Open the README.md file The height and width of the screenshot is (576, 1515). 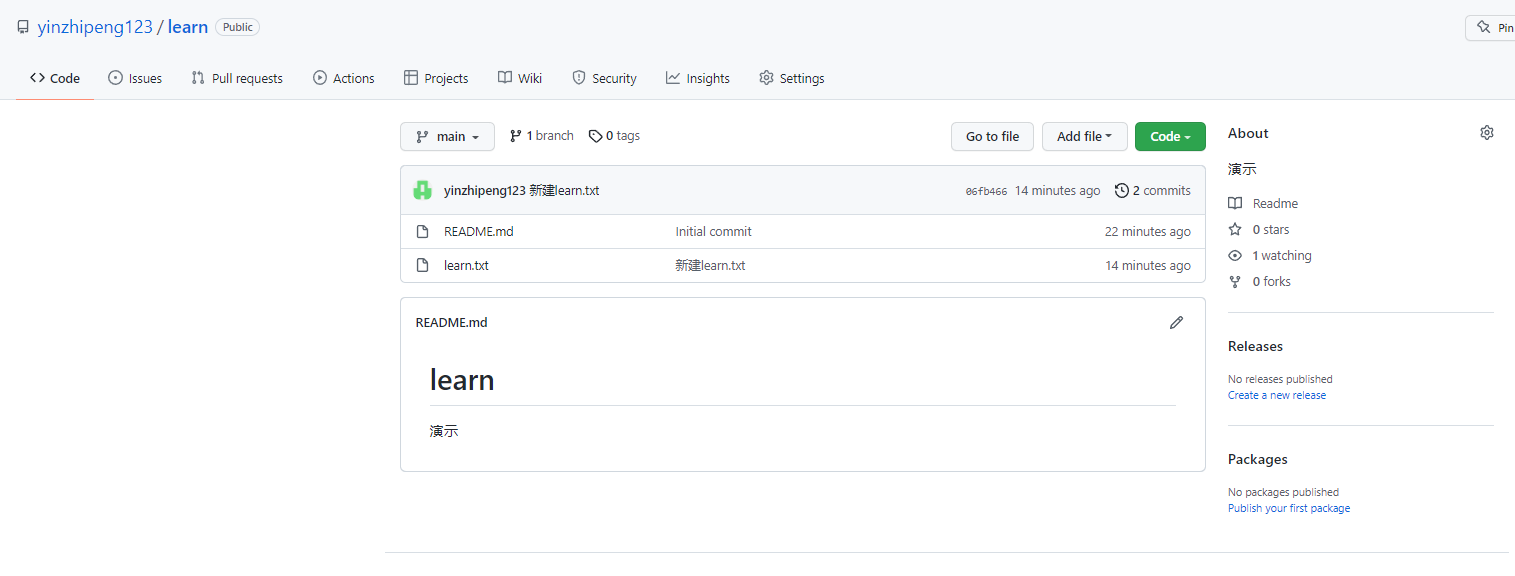tap(479, 232)
